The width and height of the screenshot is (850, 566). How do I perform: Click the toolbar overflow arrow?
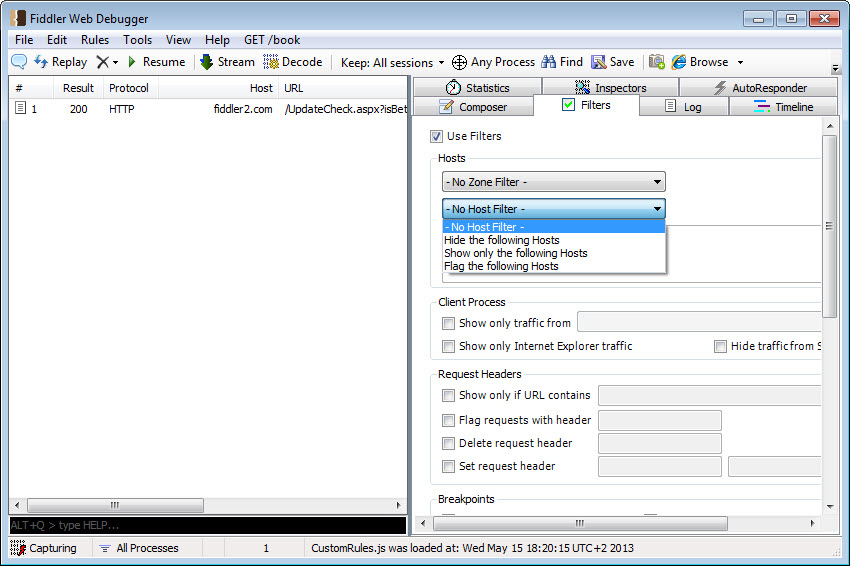(835, 68)
